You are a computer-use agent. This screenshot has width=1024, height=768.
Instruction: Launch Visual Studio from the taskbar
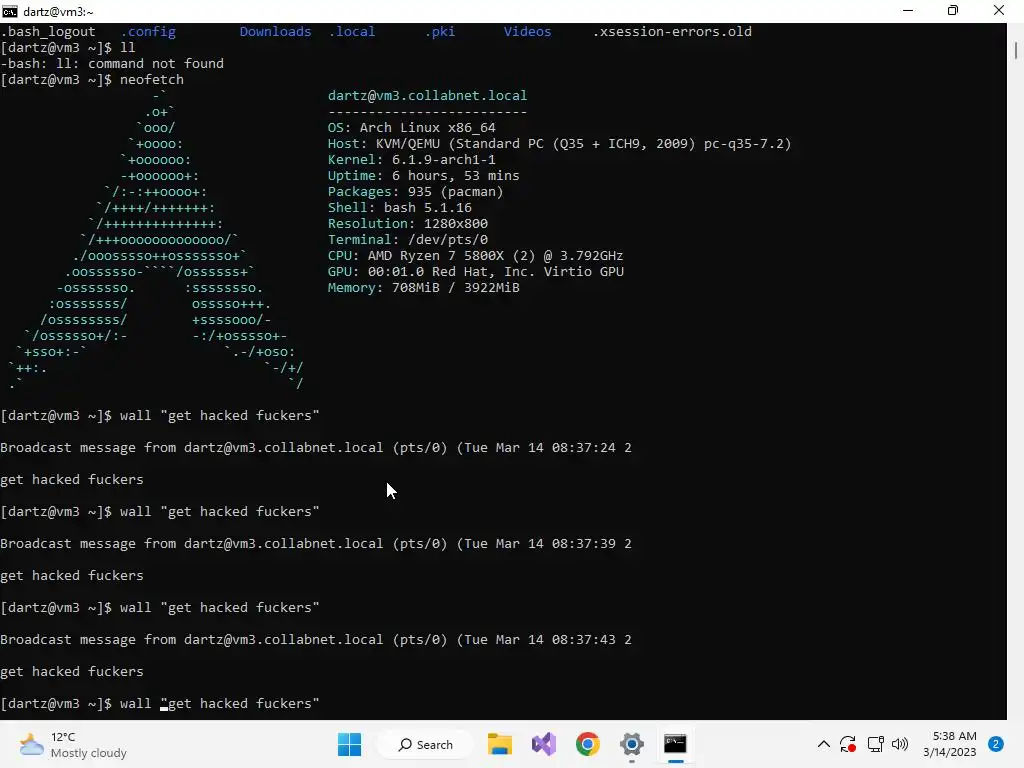click(543, 744)
